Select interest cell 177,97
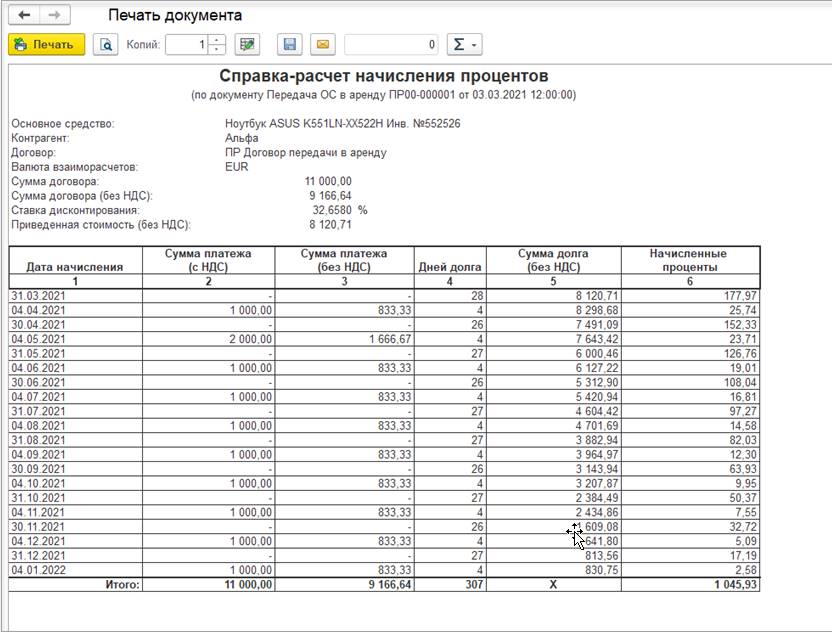 (690, 296)
